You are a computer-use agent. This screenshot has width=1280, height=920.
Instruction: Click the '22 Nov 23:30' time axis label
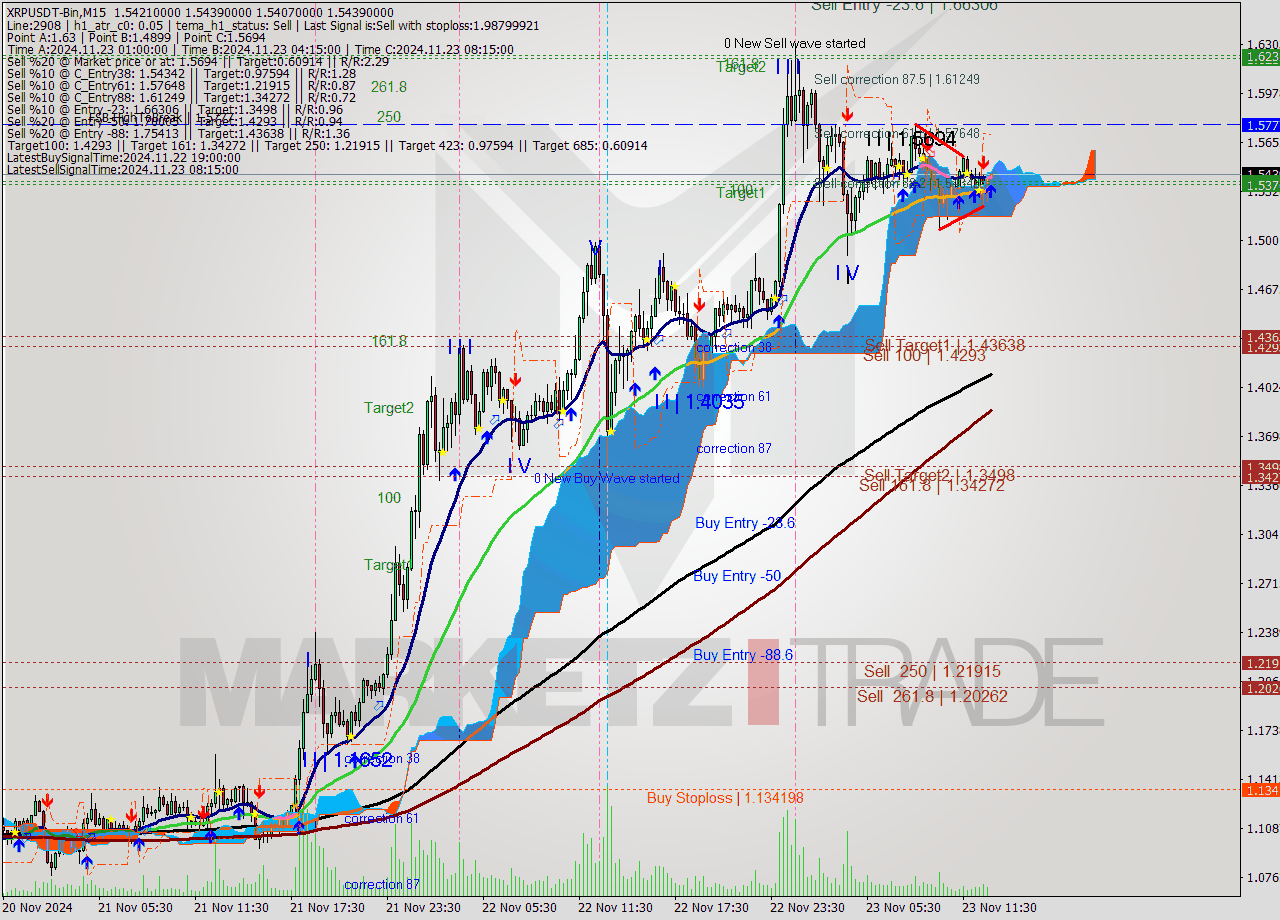[807, 908]
